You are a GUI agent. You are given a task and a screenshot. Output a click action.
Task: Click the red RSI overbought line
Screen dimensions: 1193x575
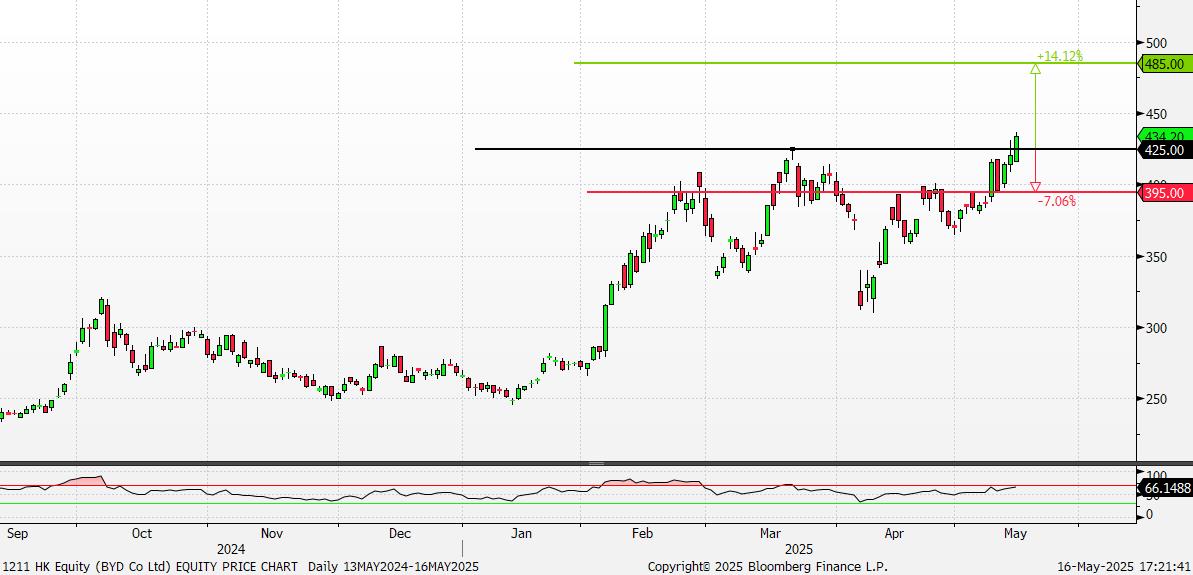pos(568,485)
